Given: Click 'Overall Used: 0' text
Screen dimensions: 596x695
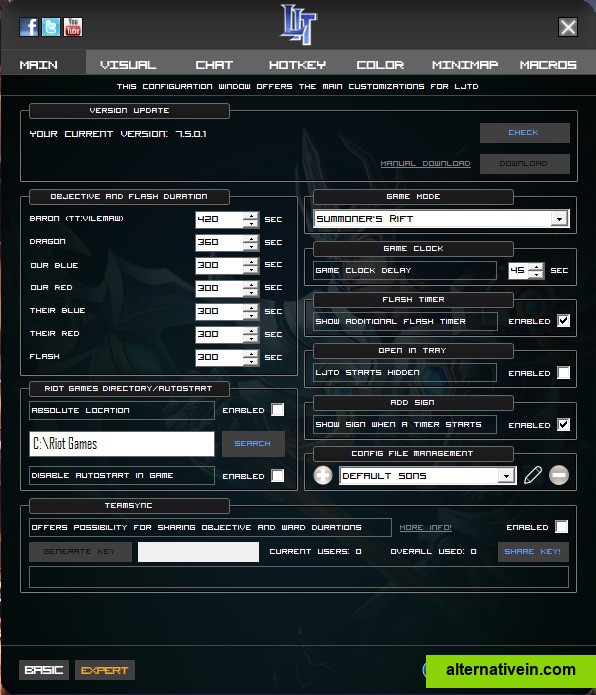Looking at the screenshot, I should click(x=433, y=551).
